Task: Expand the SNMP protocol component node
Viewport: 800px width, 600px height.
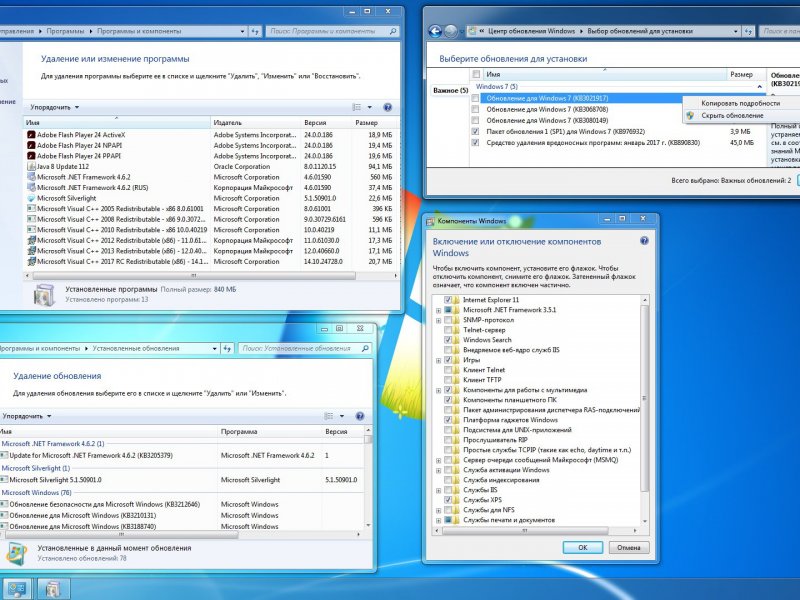Action: coord(438,320)
